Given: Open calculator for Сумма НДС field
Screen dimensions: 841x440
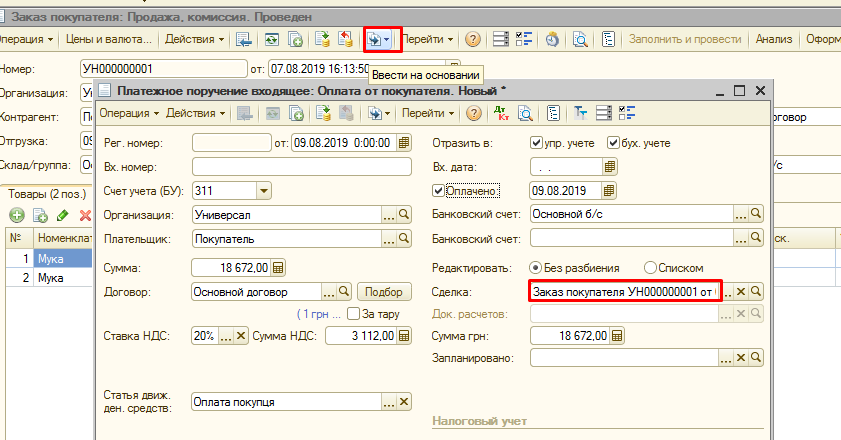Looking at the screenshot, I should pyautogui.click(x=404, y=336).
